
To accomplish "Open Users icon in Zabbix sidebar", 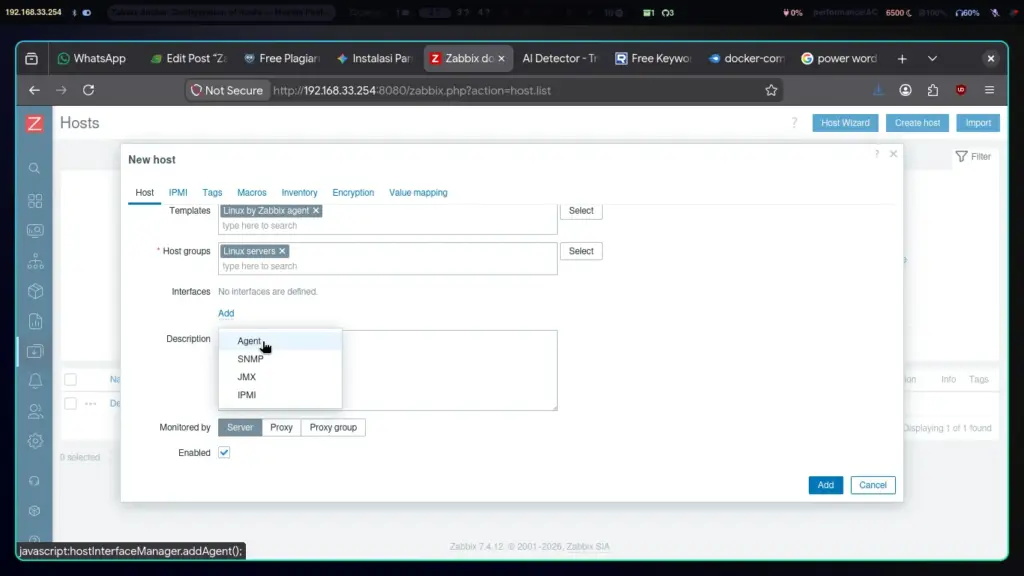I will (x=35, y=411).
